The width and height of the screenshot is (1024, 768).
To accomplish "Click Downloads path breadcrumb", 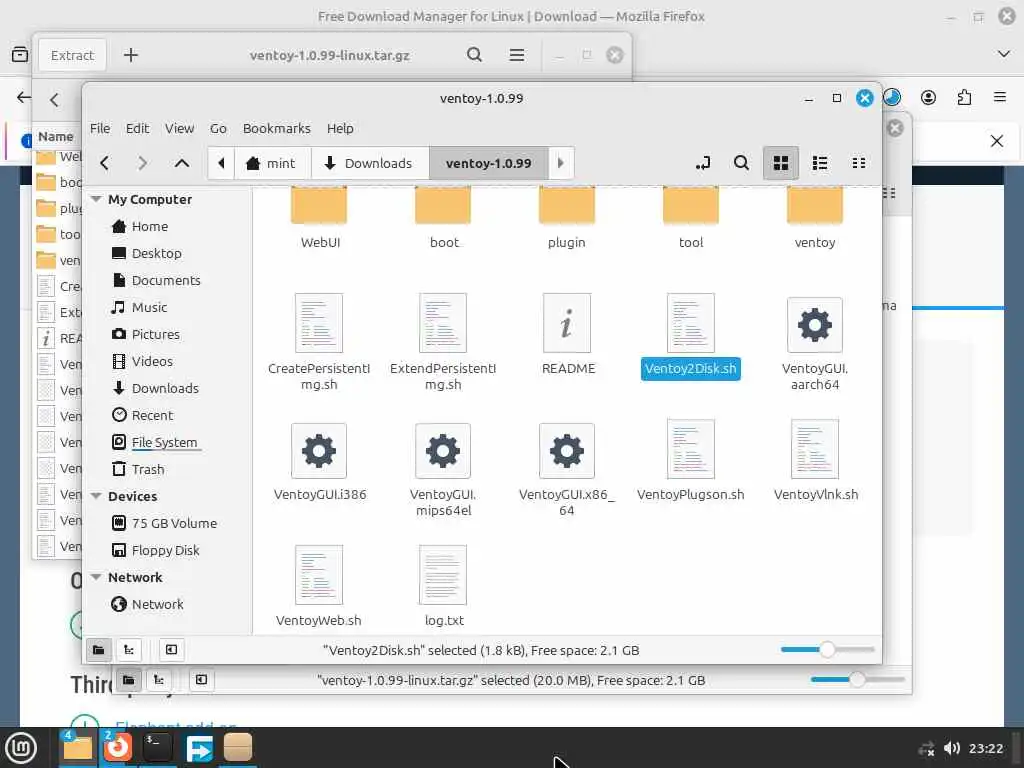I will click(370, 163).
